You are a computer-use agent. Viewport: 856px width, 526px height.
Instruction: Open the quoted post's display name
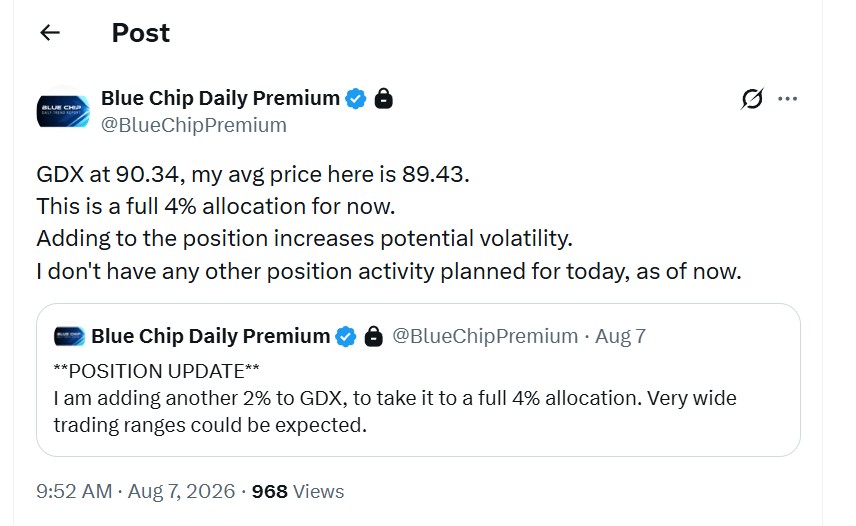tap(211, 336)
